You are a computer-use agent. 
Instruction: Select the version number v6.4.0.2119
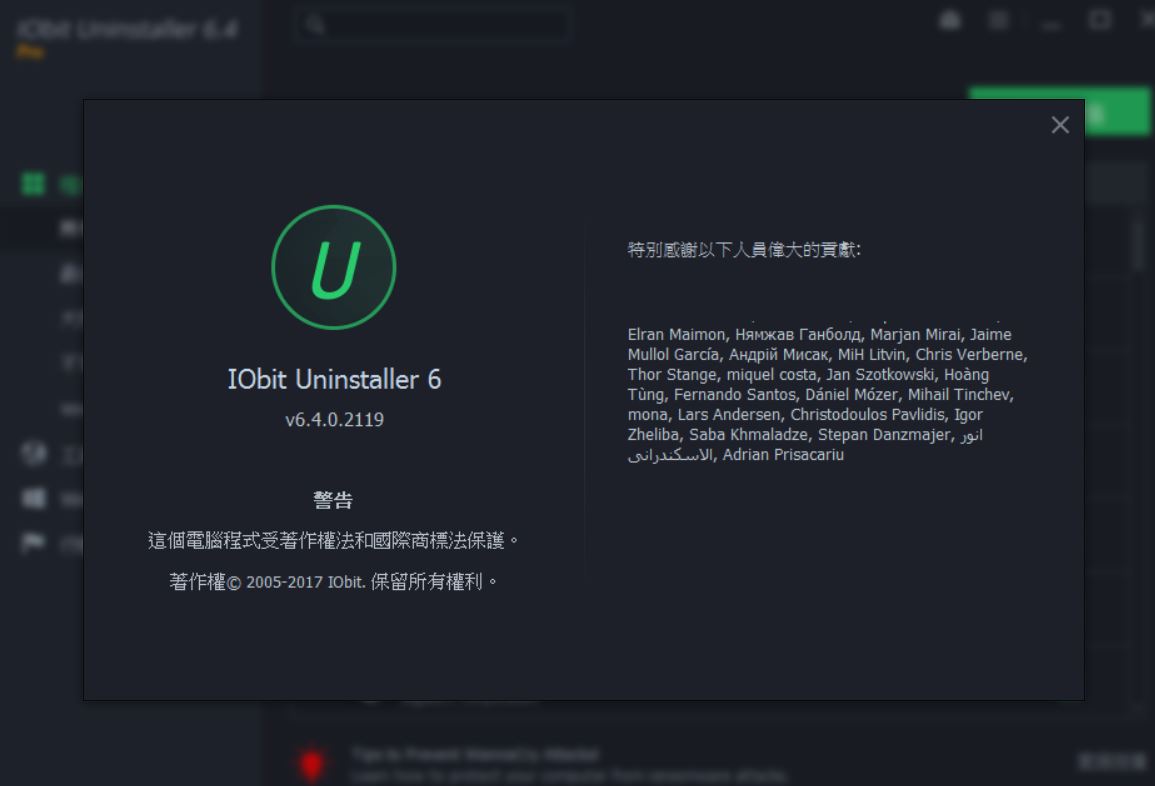(334, 420)
